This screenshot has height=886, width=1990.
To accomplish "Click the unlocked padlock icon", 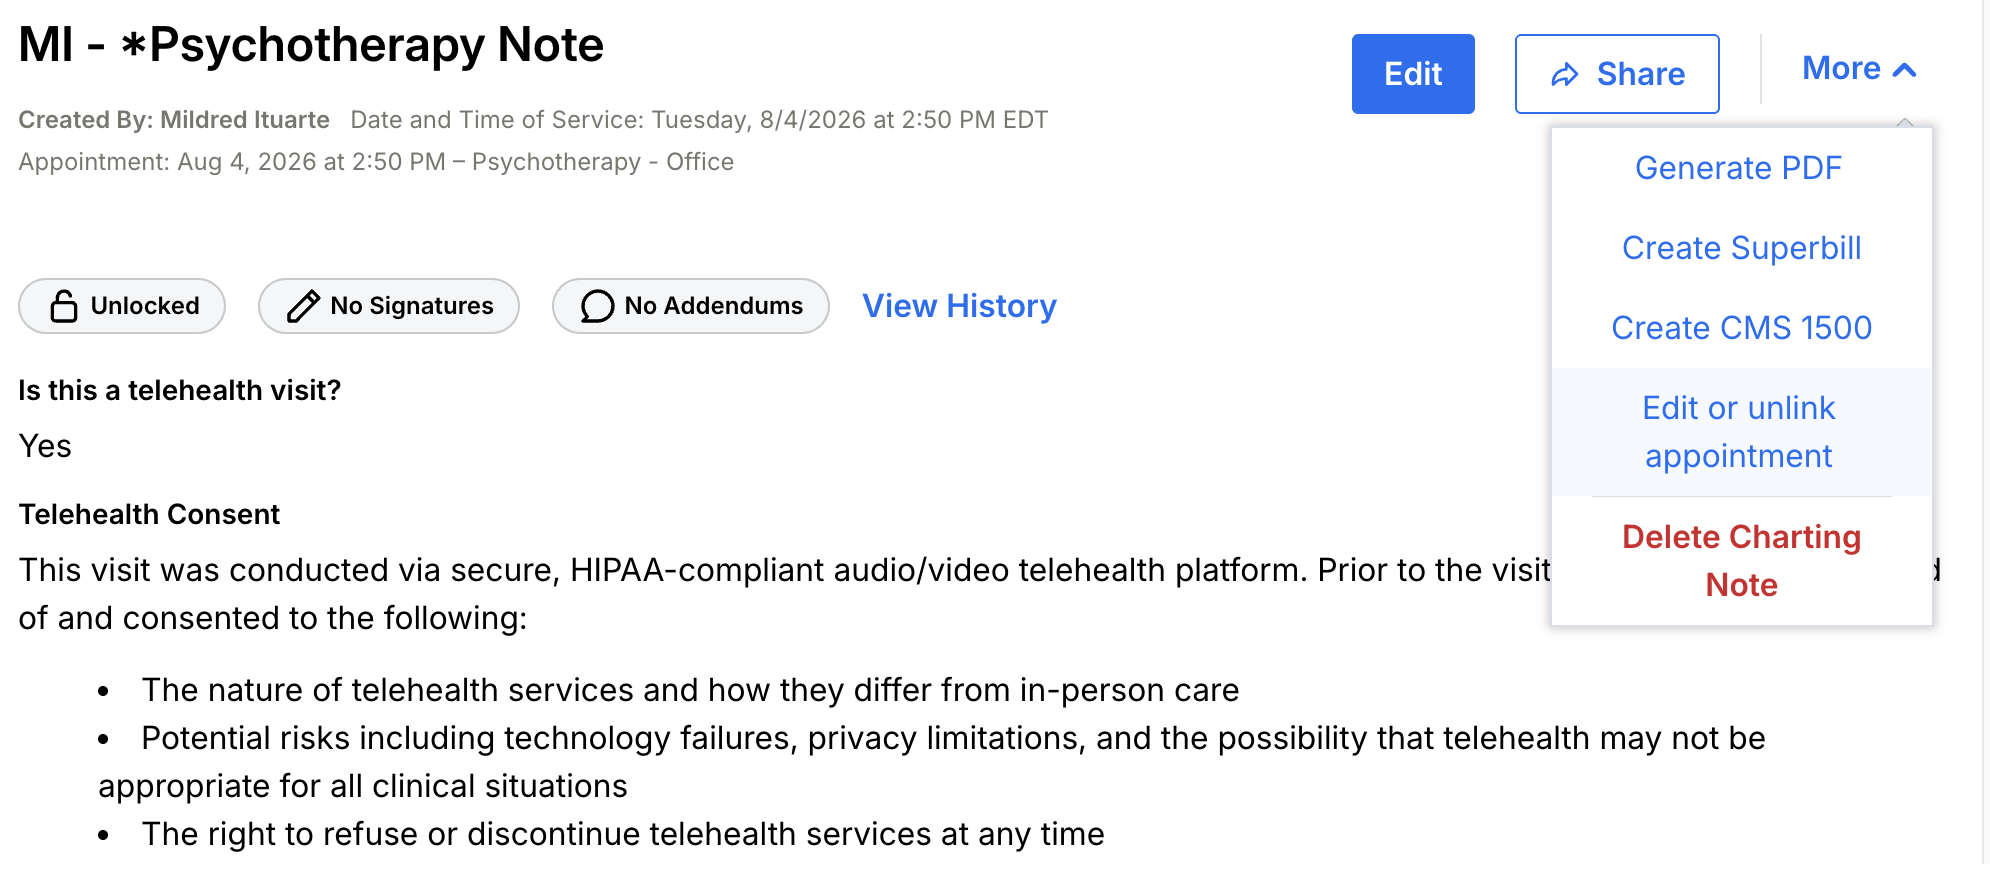I will pos(64,306).
